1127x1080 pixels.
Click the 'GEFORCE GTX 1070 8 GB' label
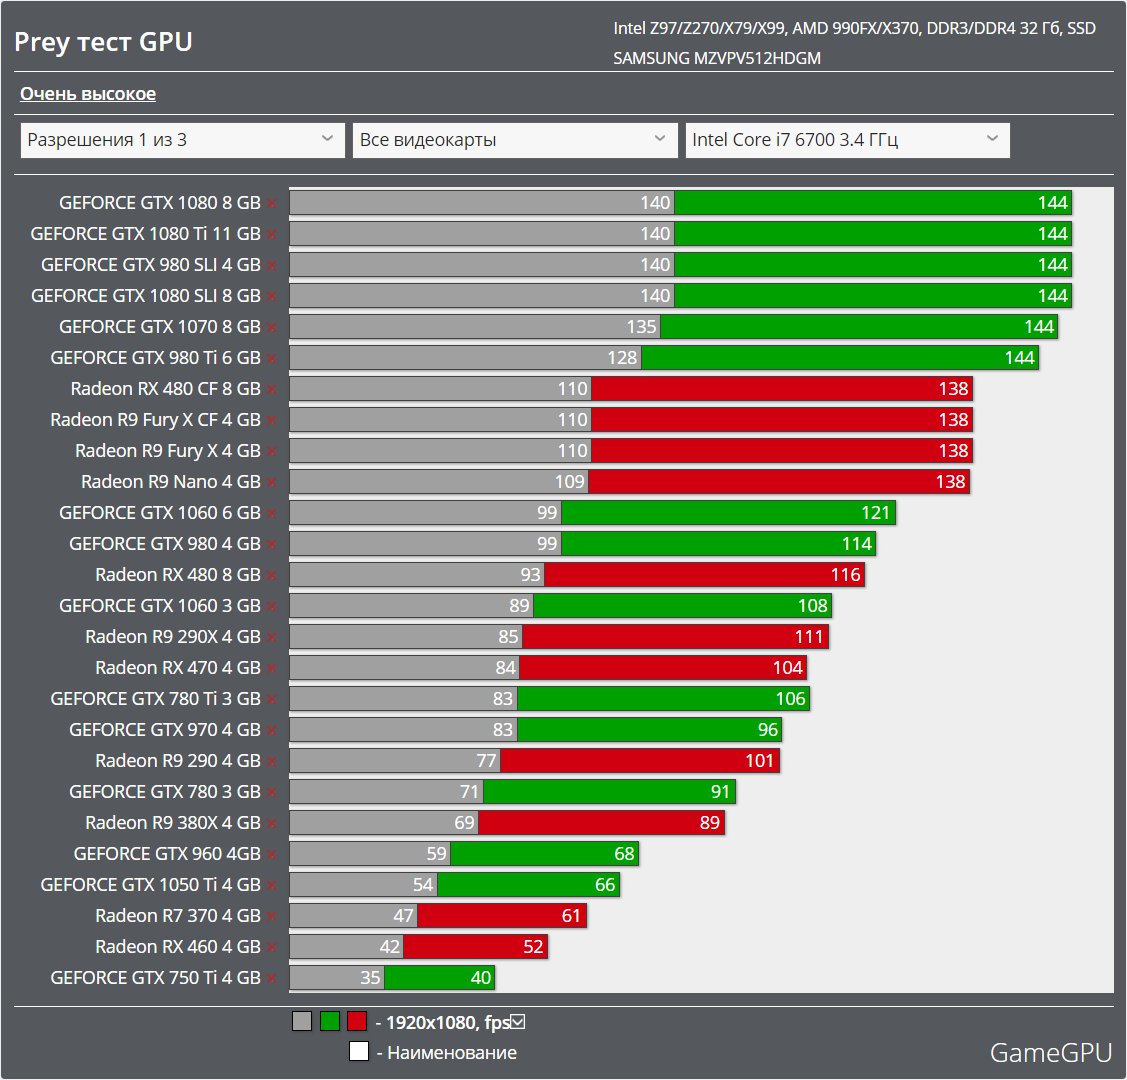[x=160, y=327]
